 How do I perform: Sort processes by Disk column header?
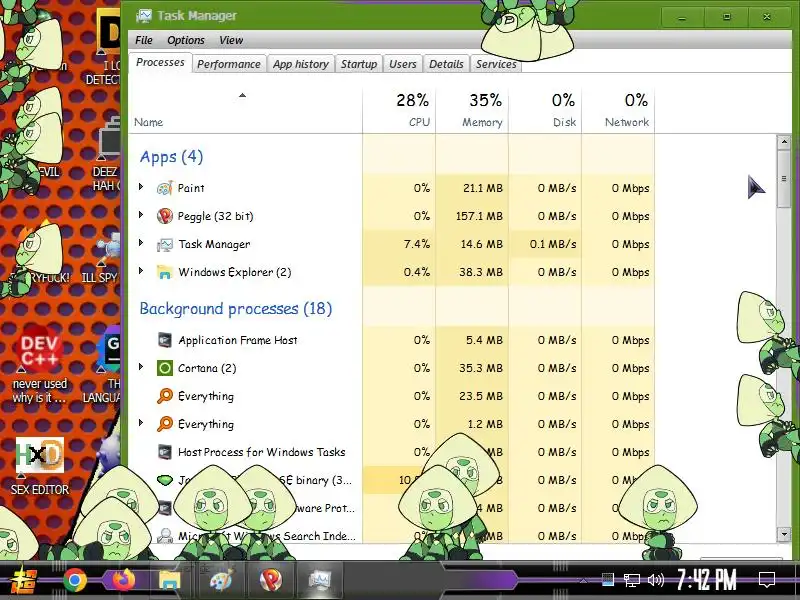(x=545, y=111)
